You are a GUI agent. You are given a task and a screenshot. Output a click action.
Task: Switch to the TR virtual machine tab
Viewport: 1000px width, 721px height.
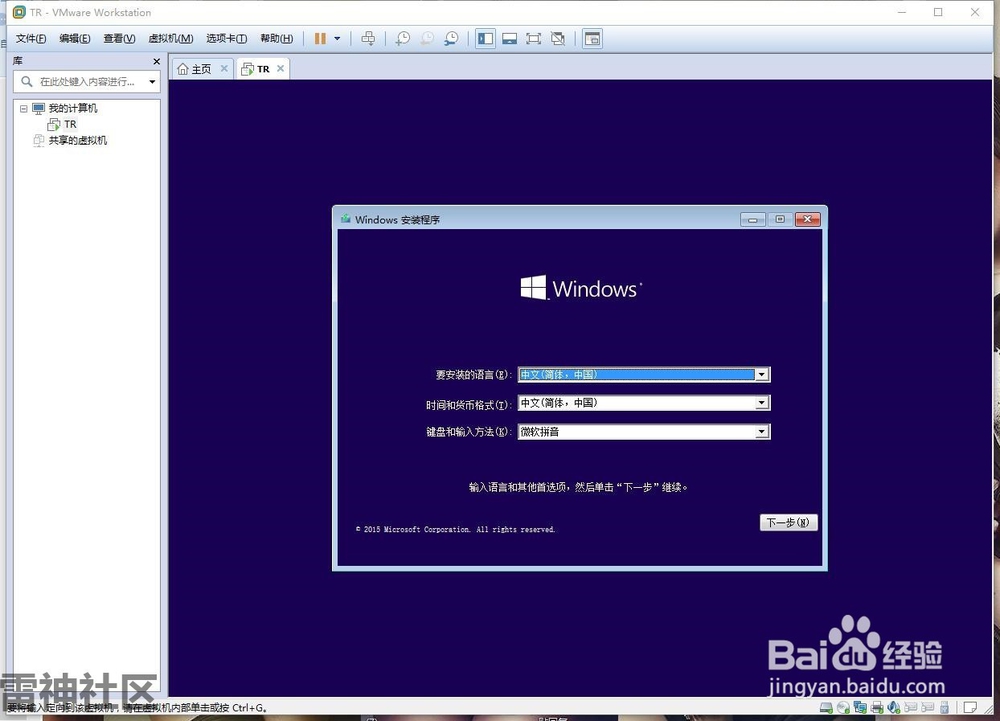pyautogui.click(x=263, y=69)
